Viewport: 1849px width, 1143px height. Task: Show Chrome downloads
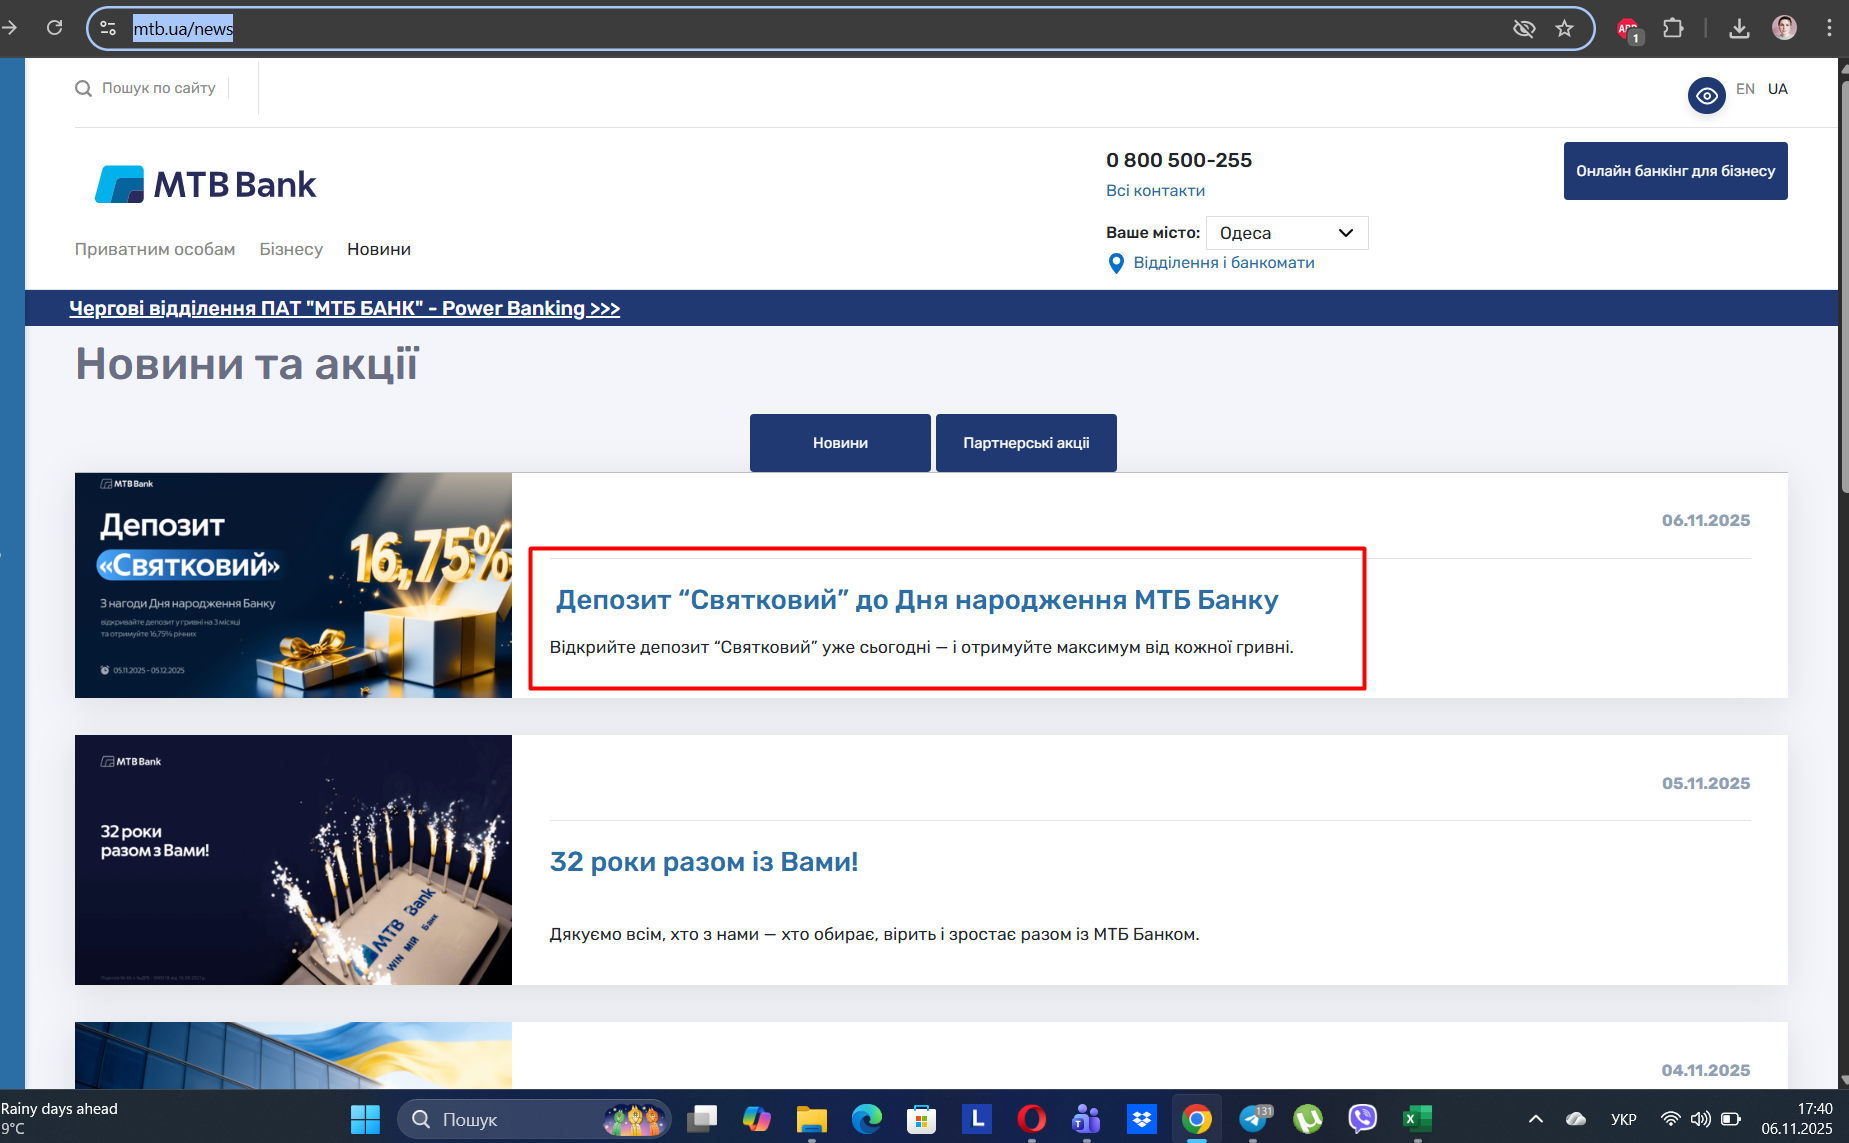[x=1739, y=28]
